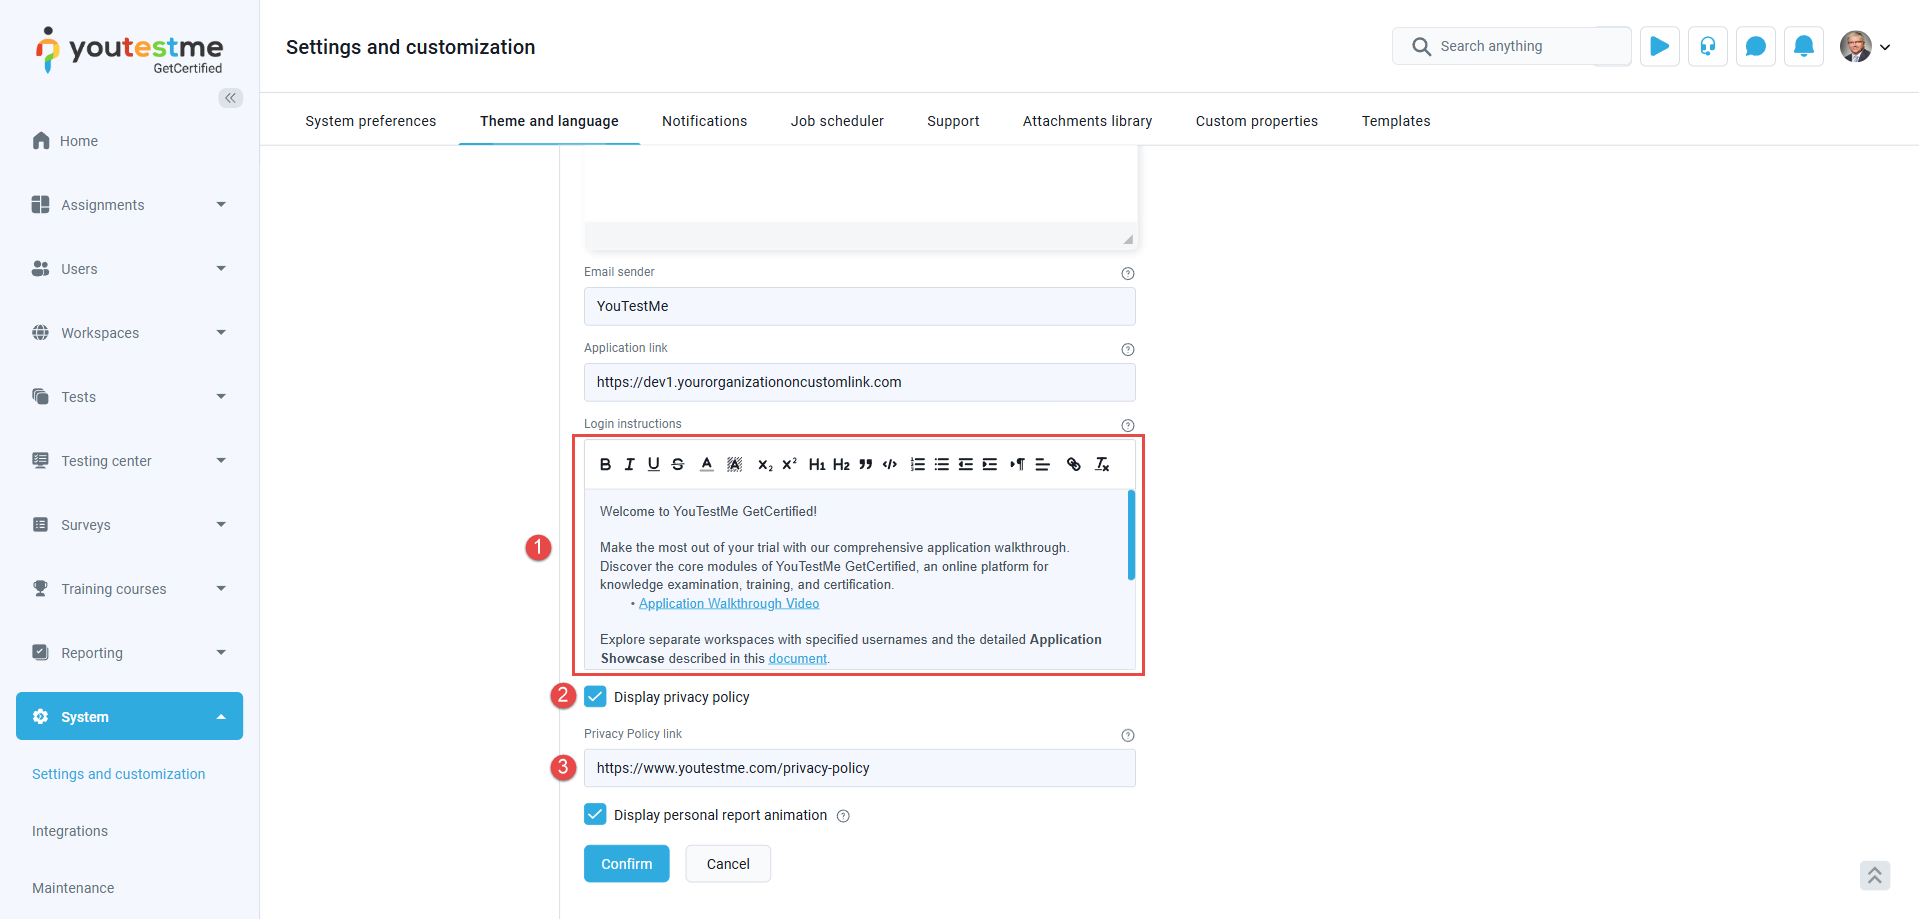The image size is (1919, 919).
Task: Show help for Email sender field
Action: pos(1128,273)
